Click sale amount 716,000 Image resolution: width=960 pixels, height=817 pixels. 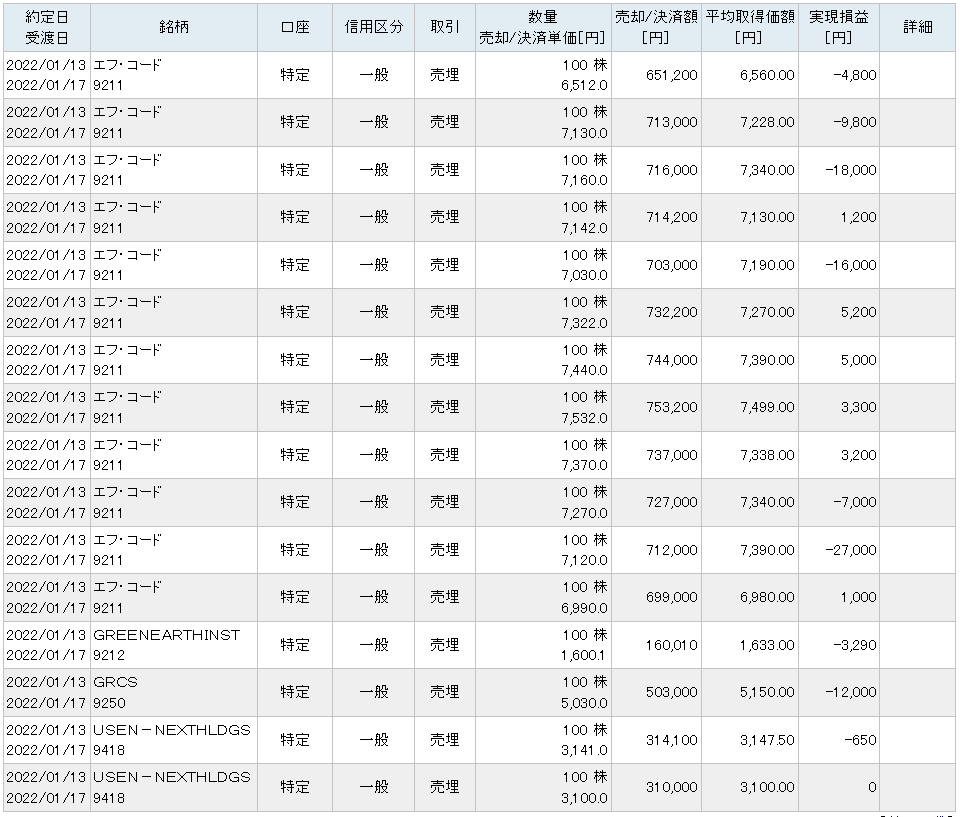672,170
